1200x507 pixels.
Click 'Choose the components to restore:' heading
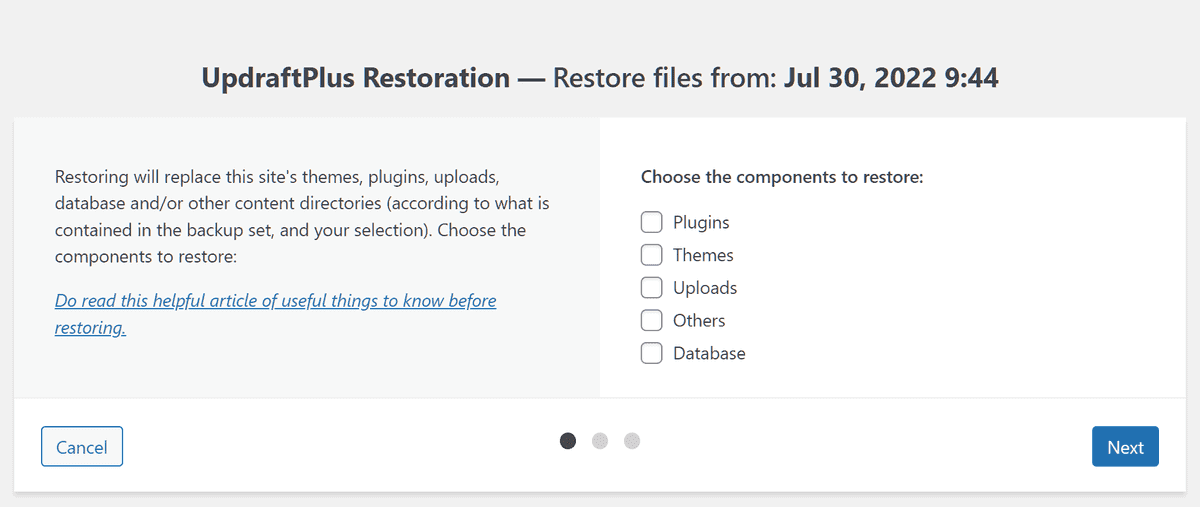781,177
